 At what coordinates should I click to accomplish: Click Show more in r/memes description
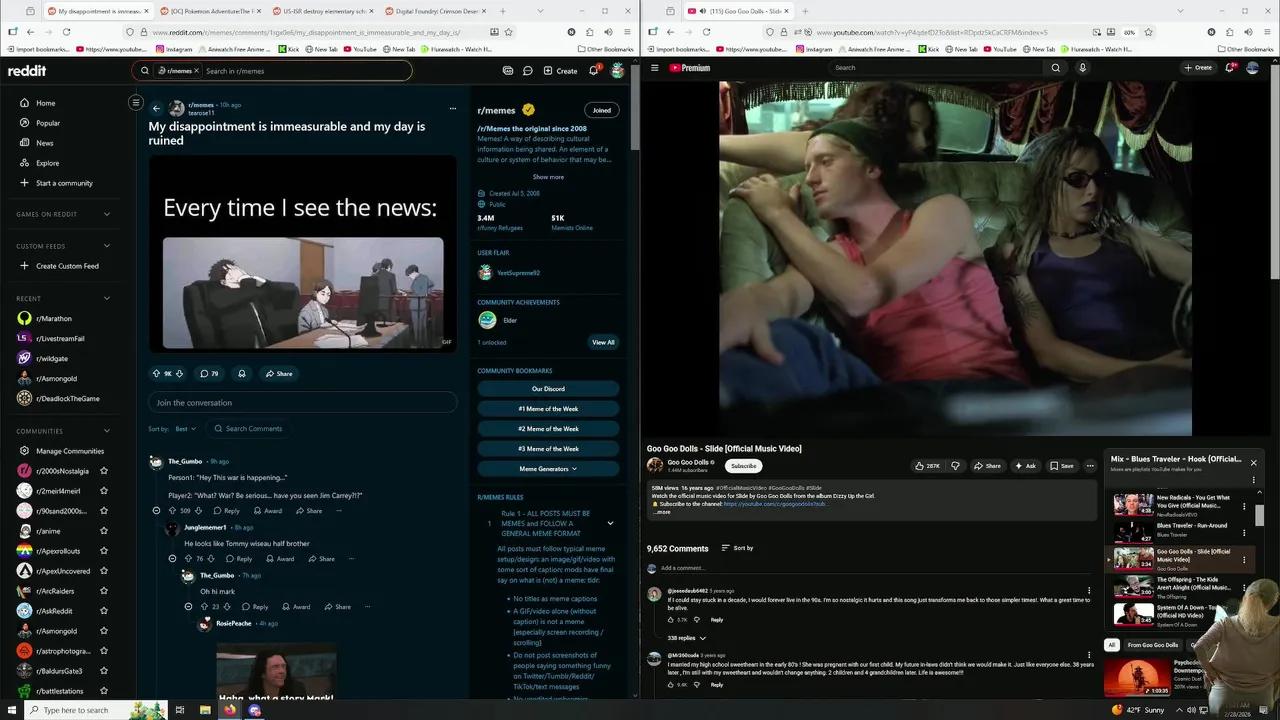click(548, 177)
